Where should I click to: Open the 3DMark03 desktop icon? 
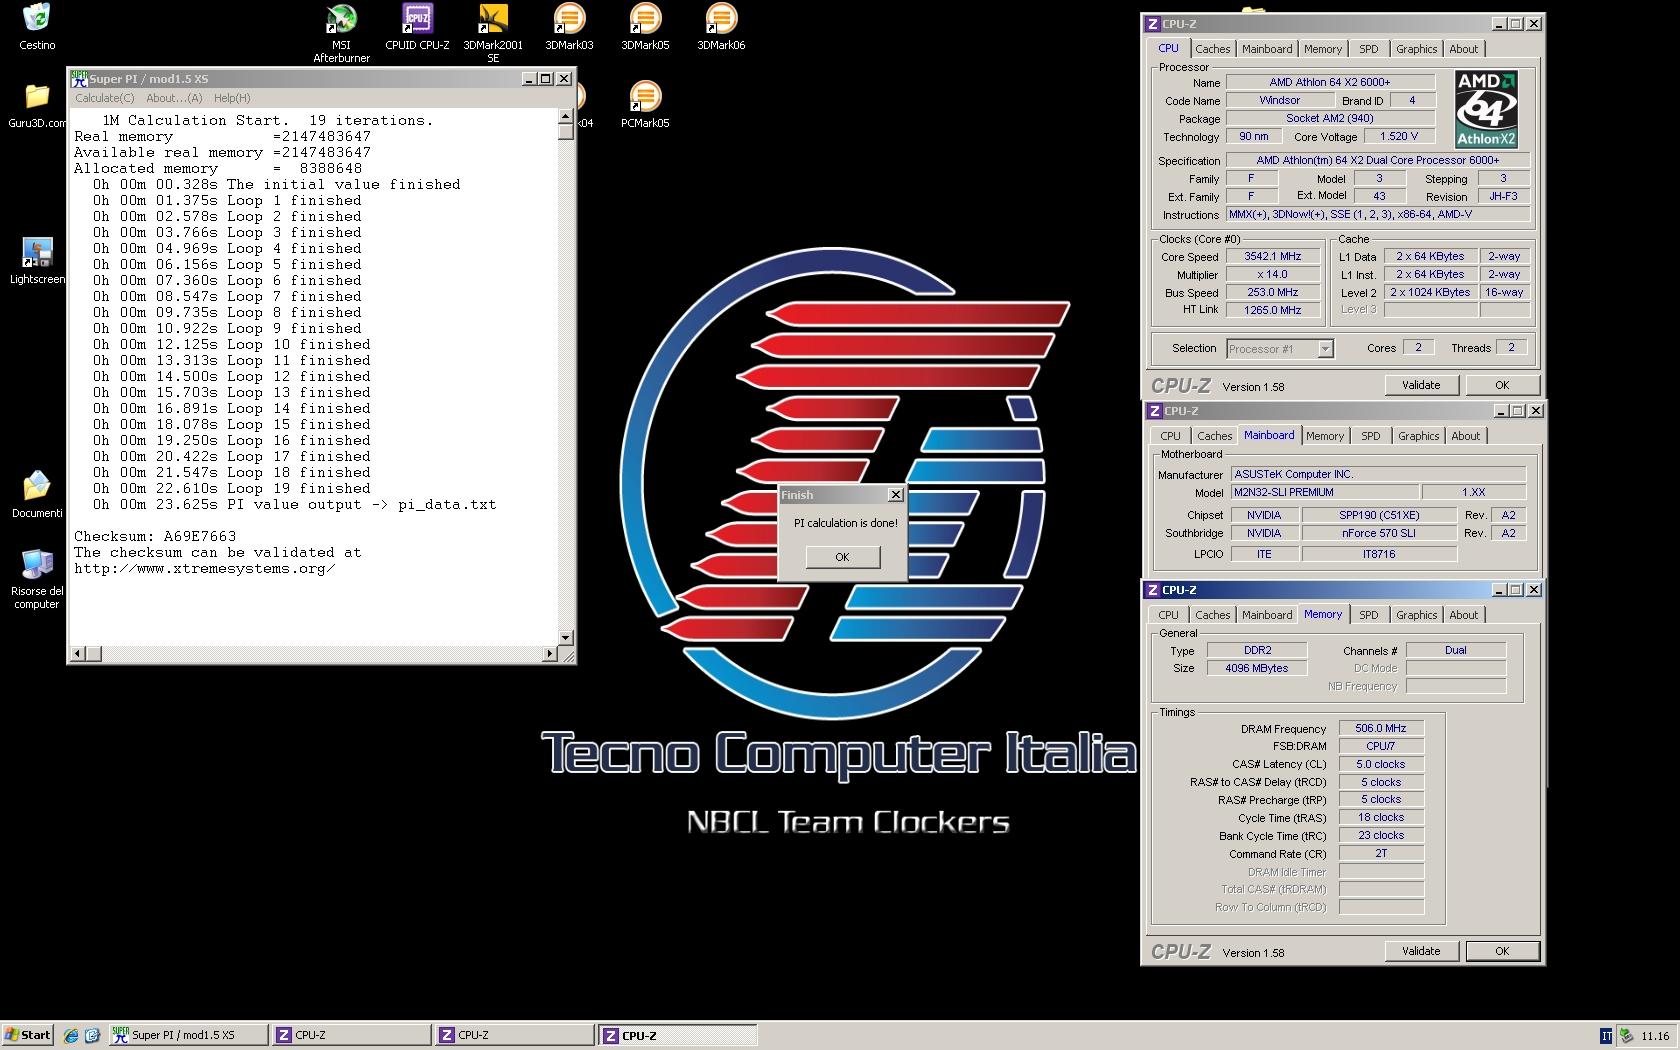click(569, 27)
